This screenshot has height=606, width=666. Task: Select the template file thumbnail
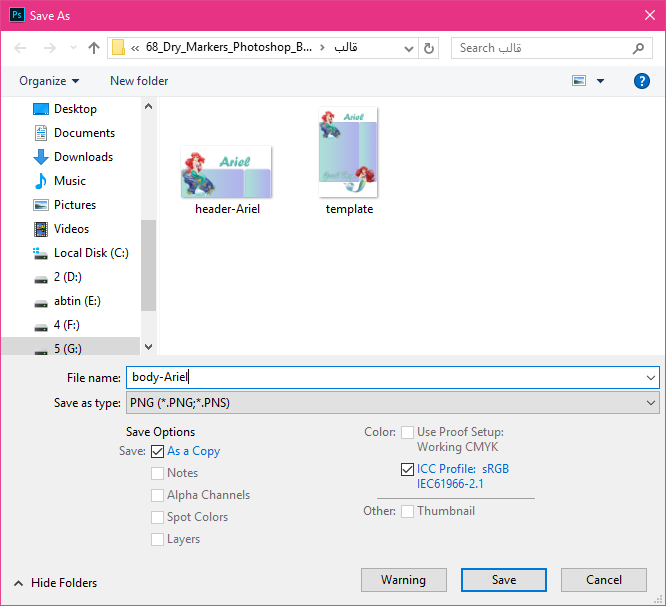tap(348, 152)
